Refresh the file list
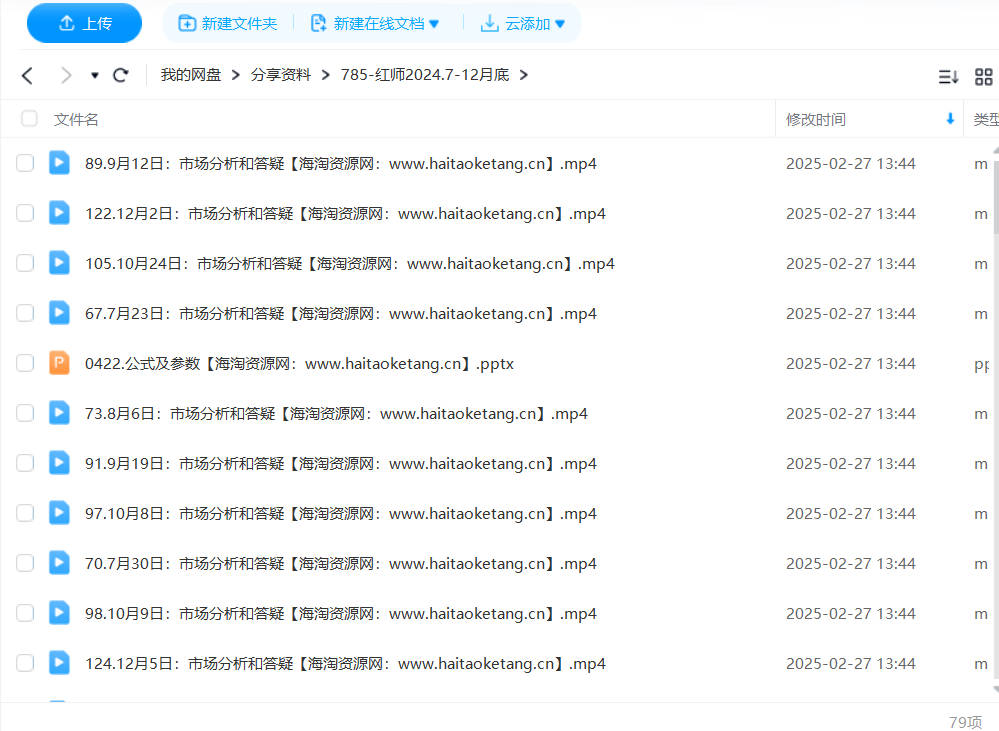The width and height of the screenshot is (999, 731). pos(120,75)
